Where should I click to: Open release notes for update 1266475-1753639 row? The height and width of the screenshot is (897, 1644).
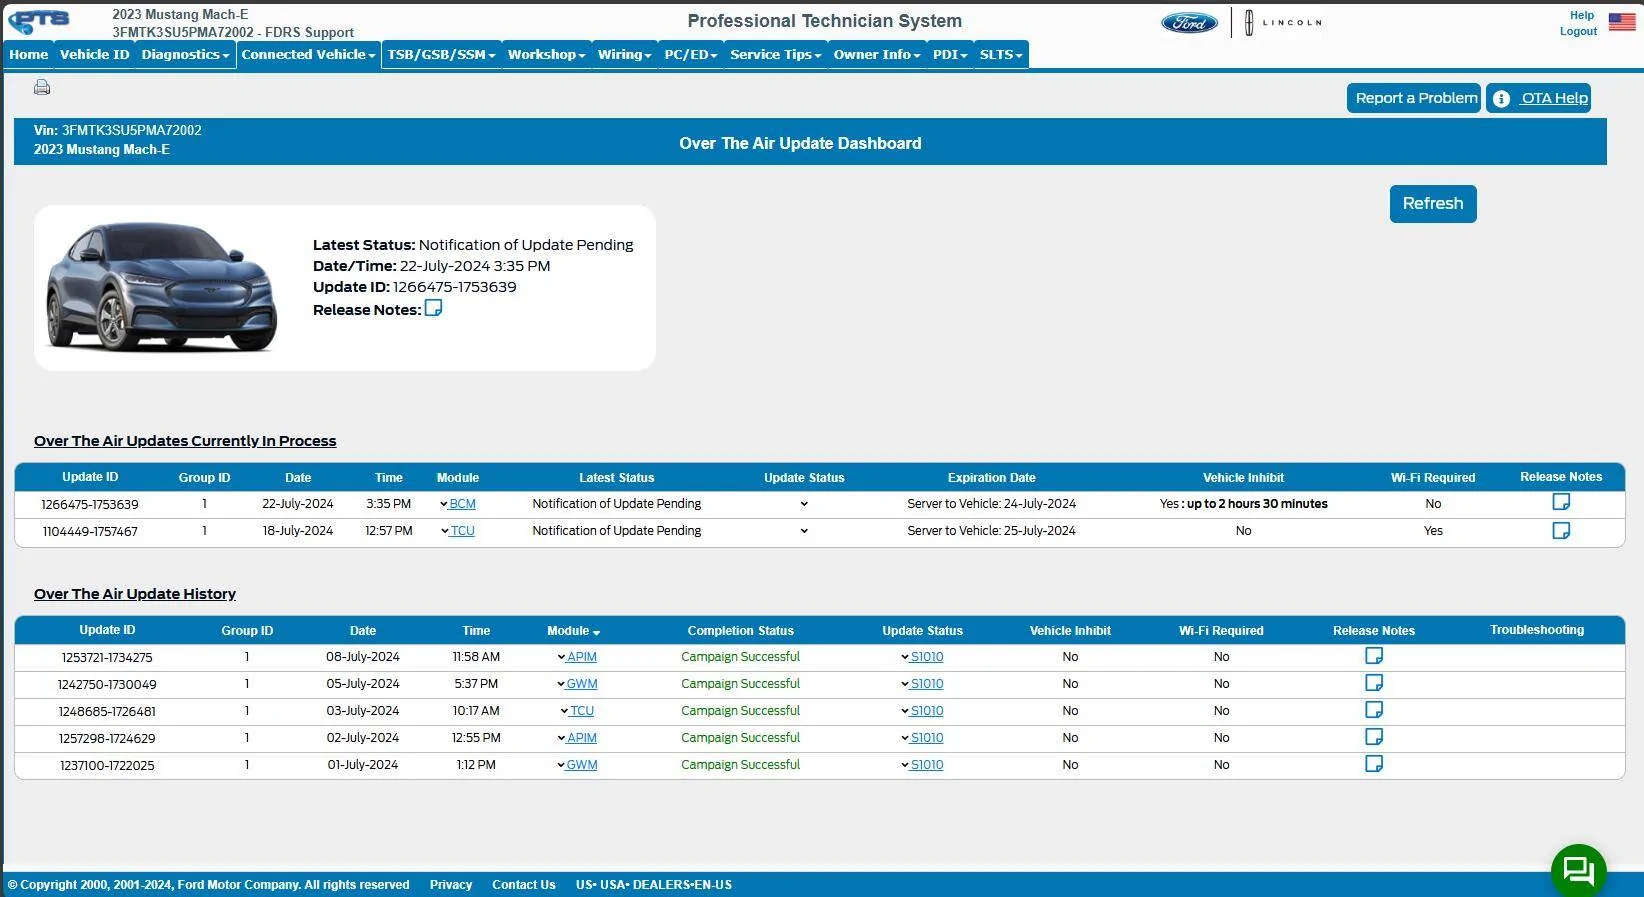pyautogui.click(x=1561, y=502)
